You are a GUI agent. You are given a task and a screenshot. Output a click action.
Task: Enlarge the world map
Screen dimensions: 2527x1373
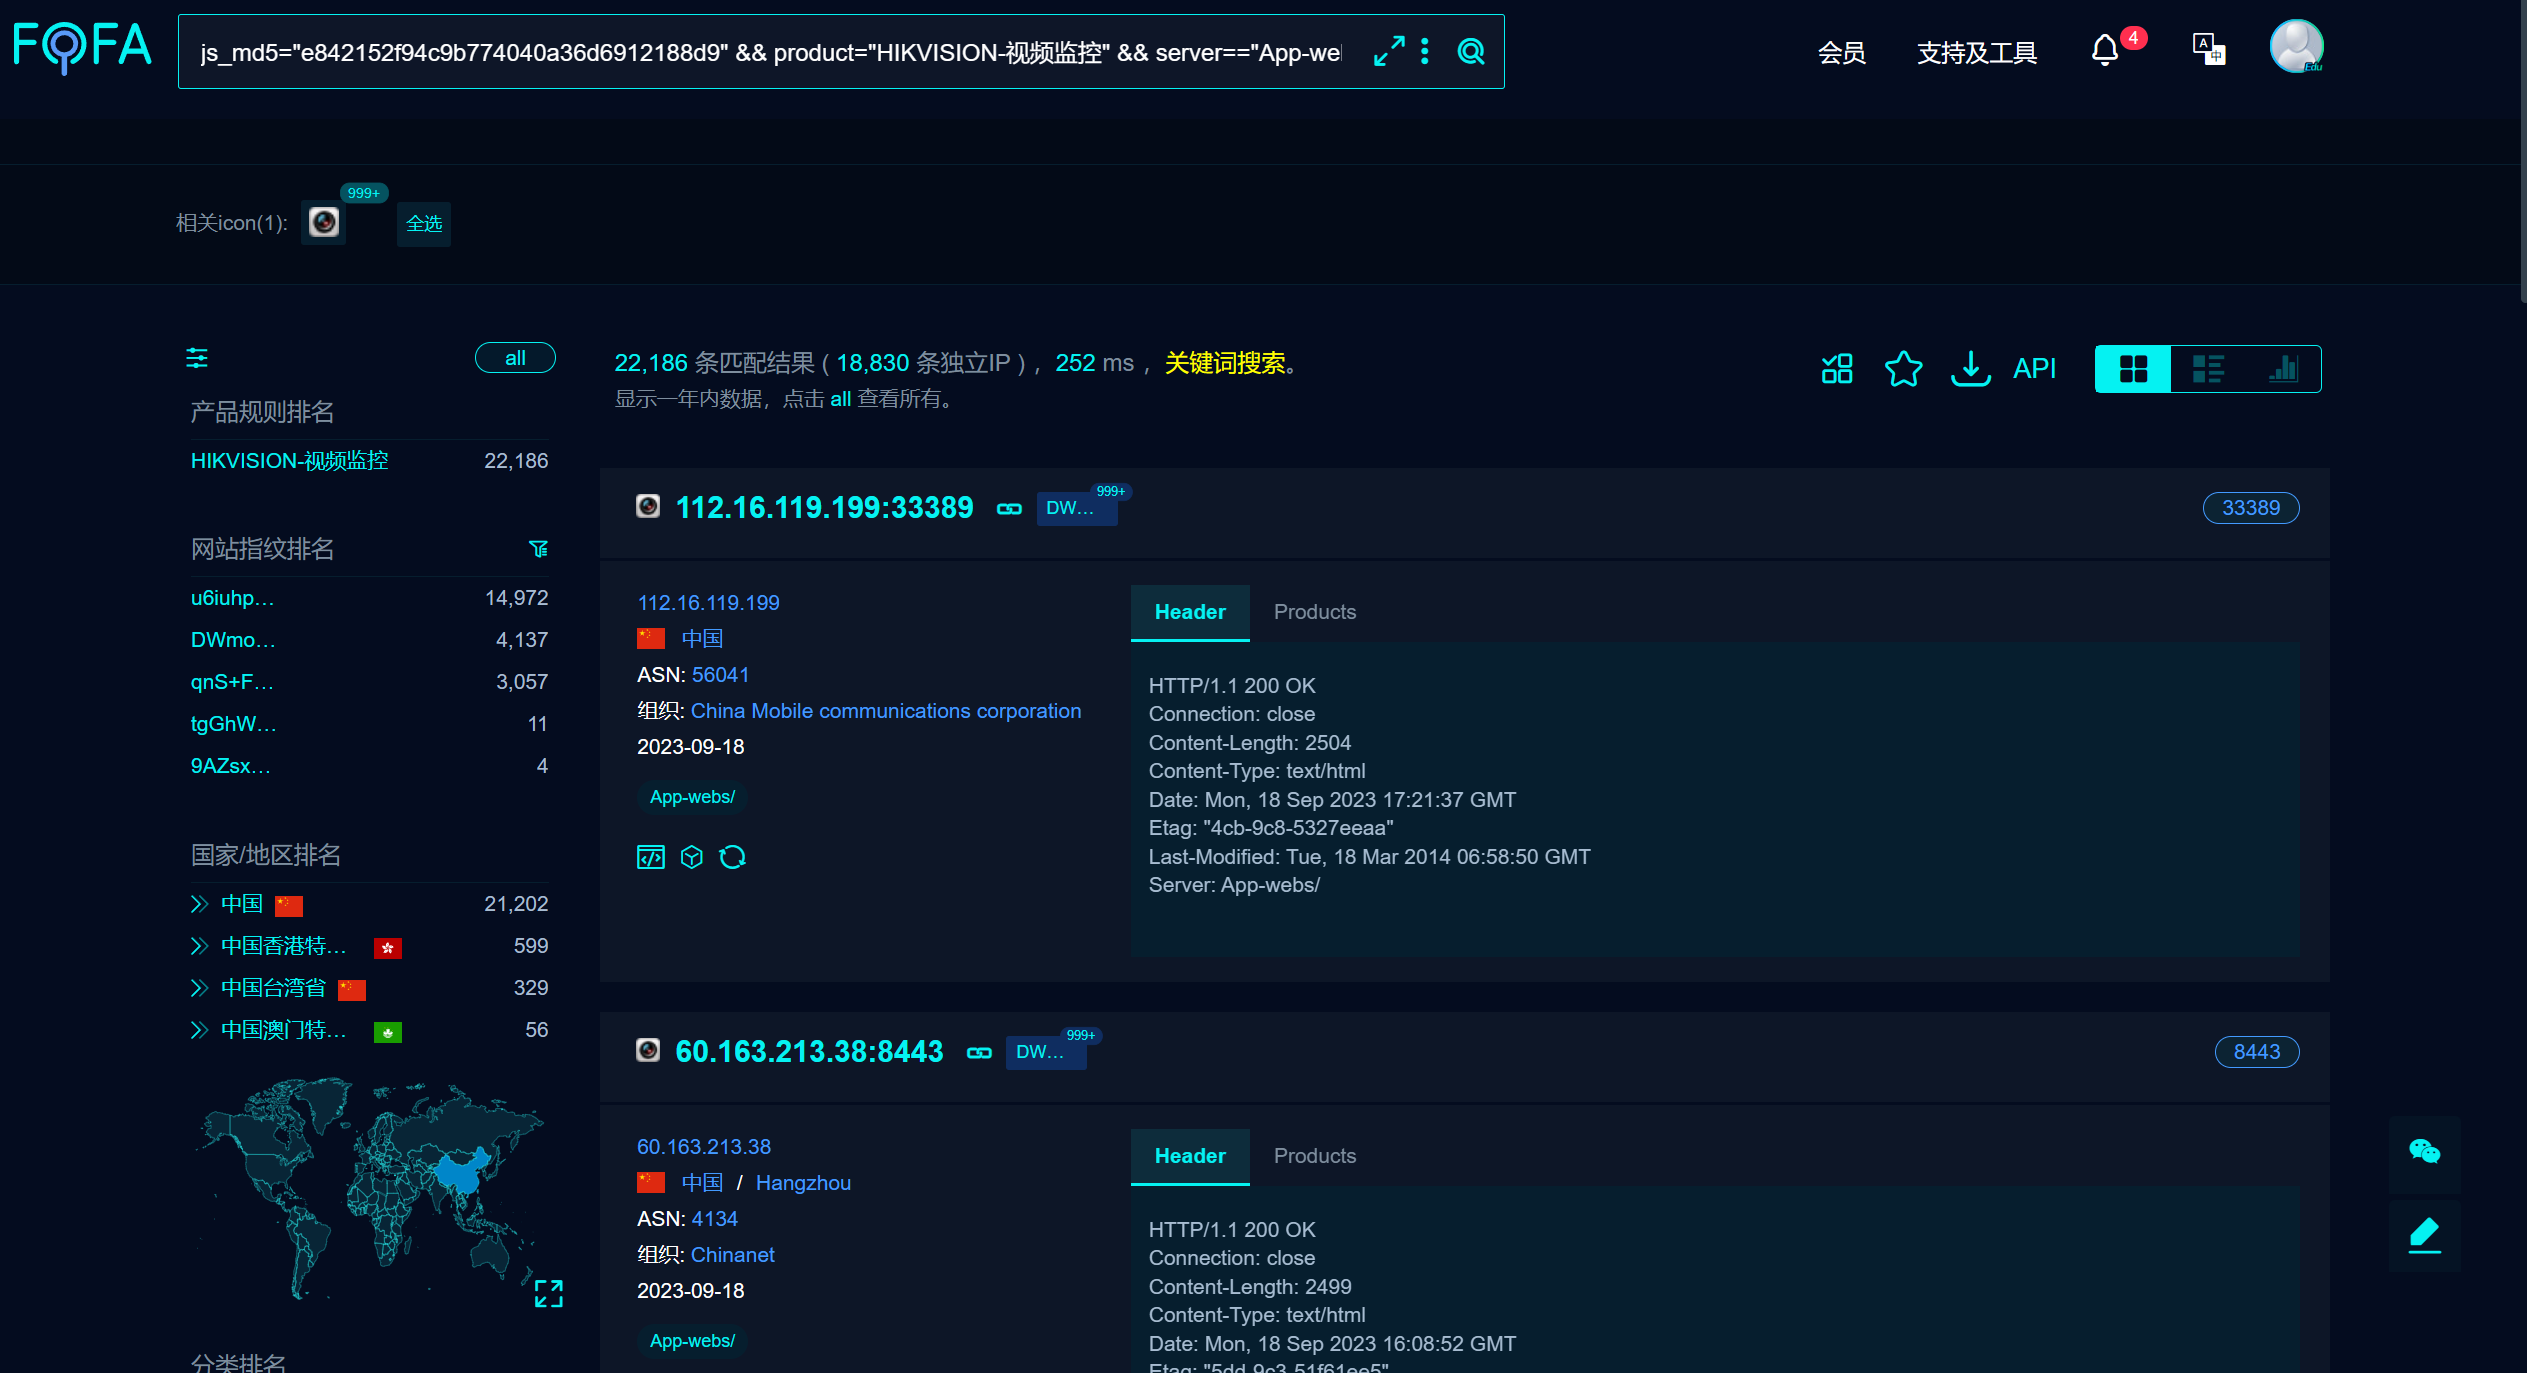click(549, 1294)
